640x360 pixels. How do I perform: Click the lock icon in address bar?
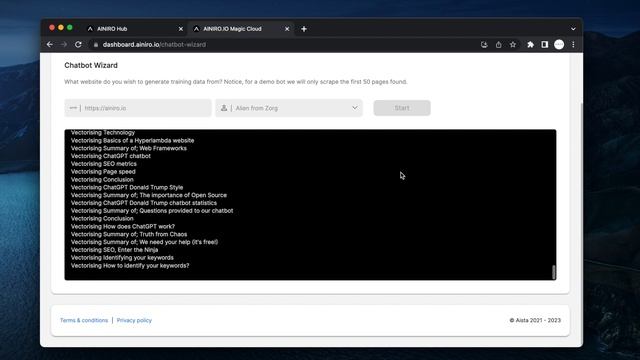[x=96, y=45]
